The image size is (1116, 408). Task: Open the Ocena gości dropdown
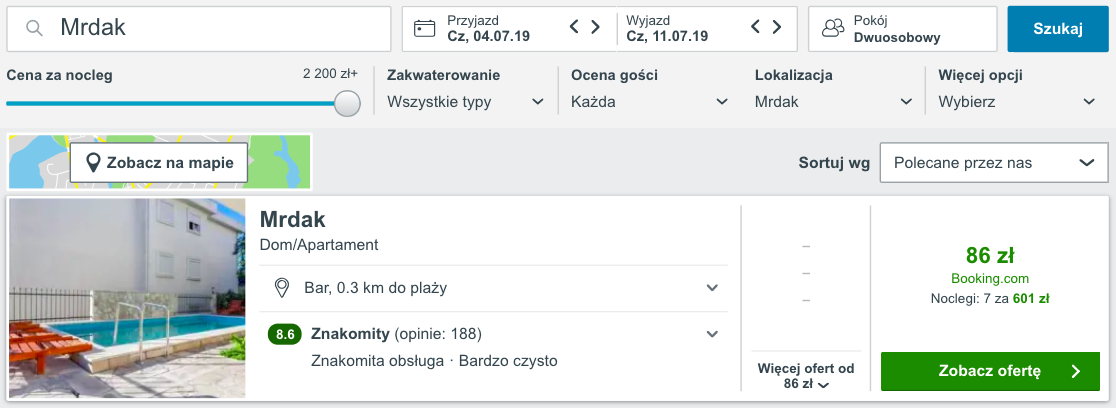pos(650,102)
